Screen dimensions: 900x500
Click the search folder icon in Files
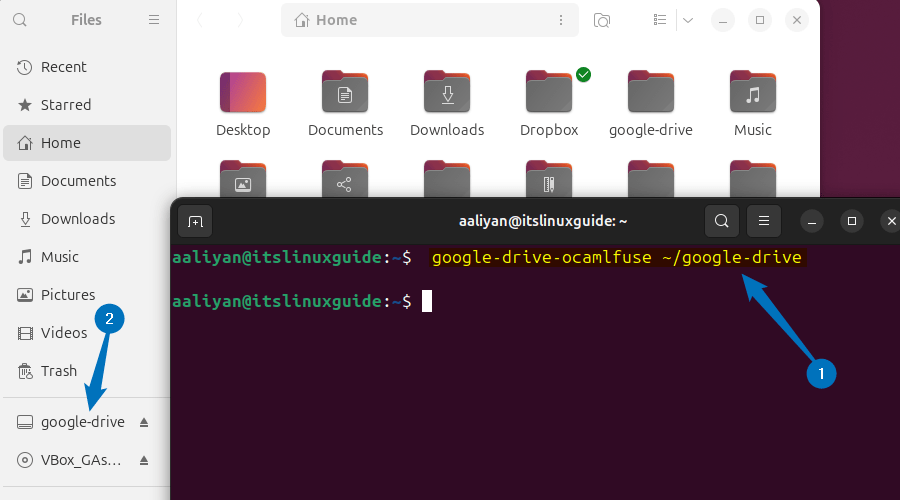pyautogui.click(x=602, y=21)
